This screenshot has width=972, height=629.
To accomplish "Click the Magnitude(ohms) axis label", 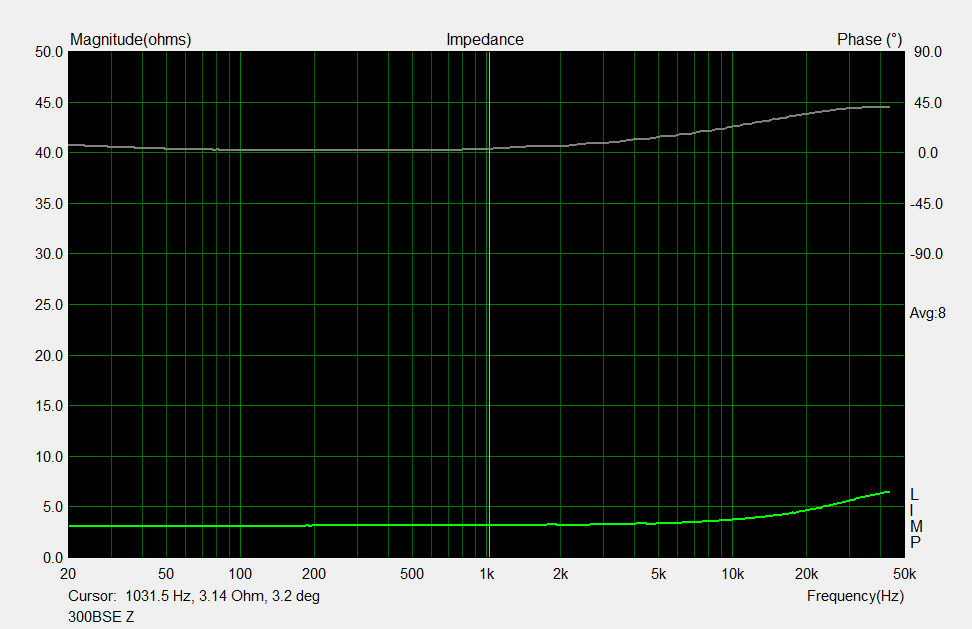I will 130,40.
